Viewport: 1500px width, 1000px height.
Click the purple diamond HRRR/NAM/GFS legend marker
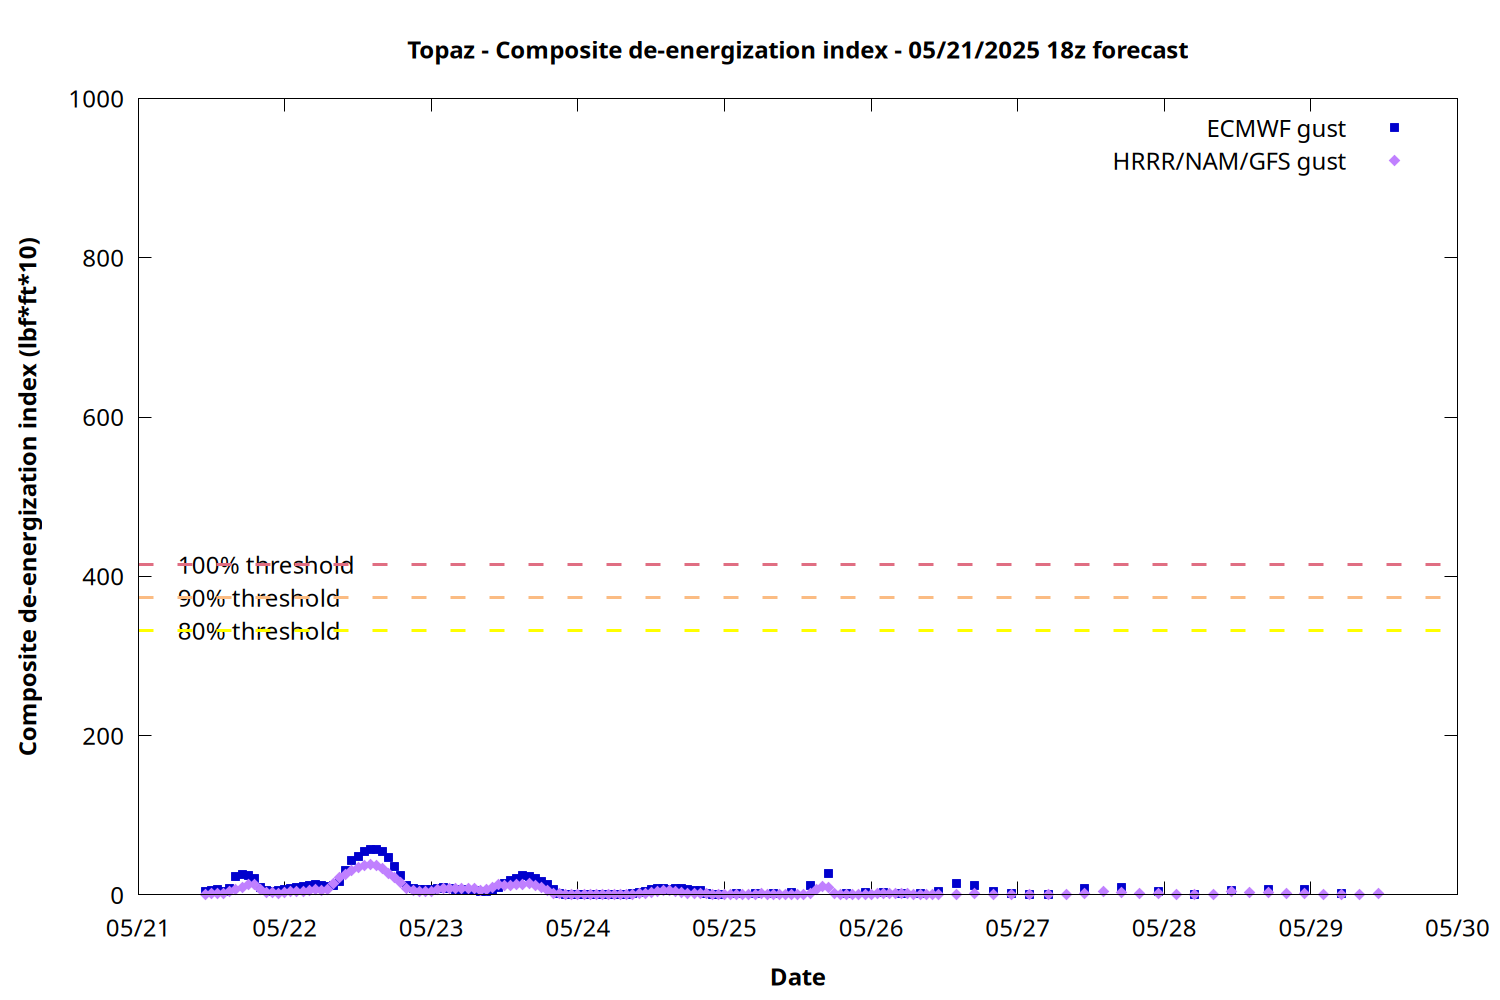click(x=1394, y=161)
